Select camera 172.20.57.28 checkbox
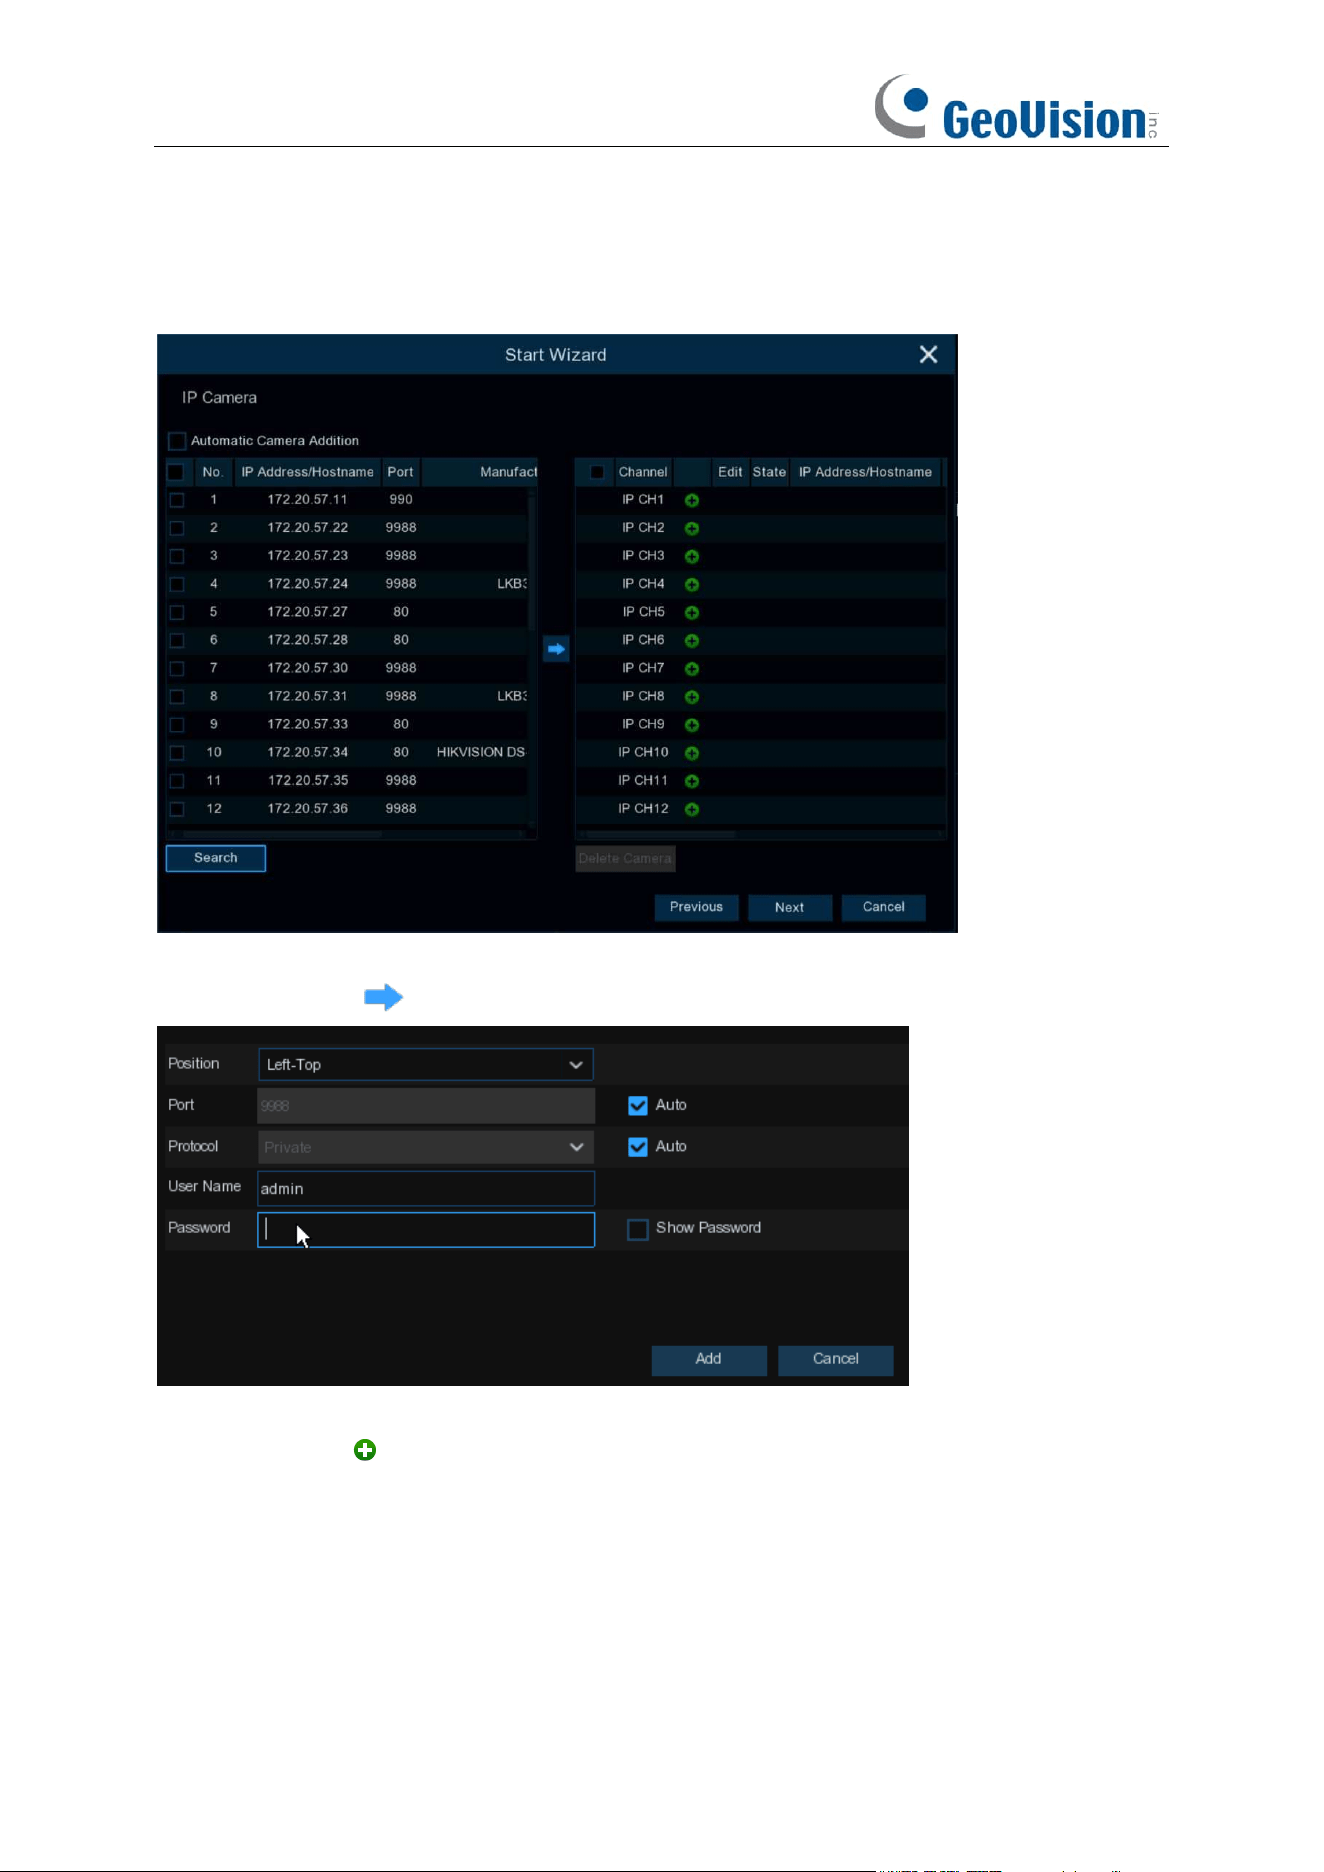The height and width of the screenshot is (1872, 1324). 177,640
